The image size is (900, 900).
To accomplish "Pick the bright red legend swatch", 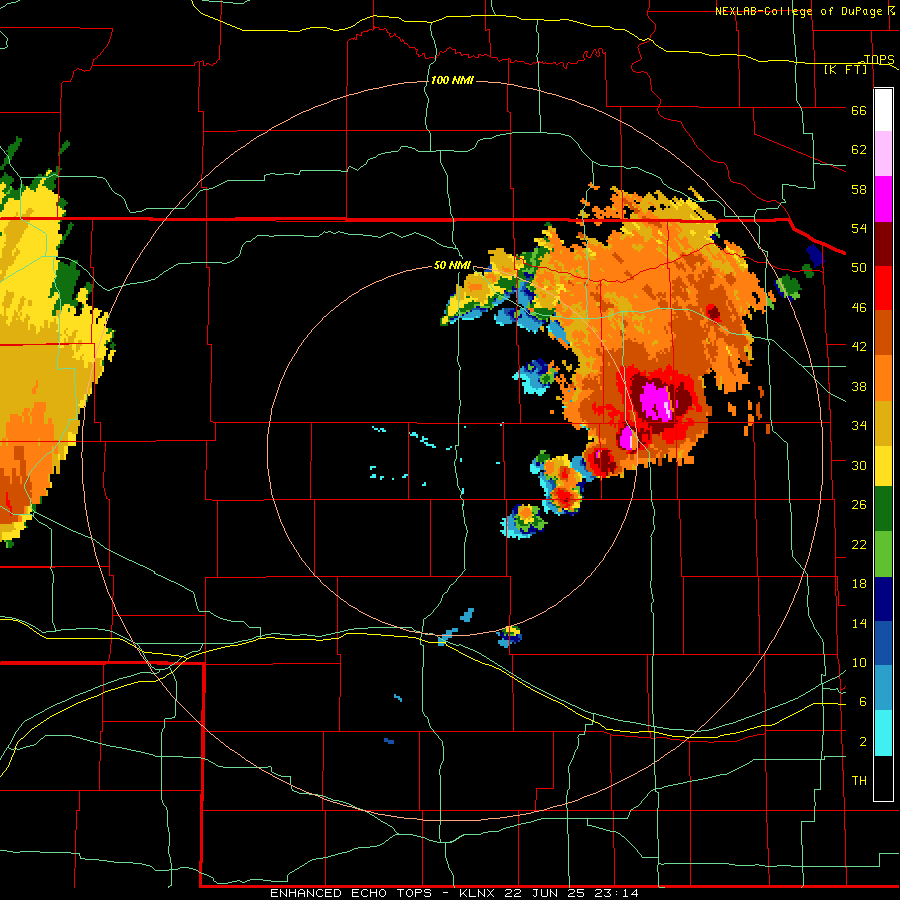I will 883,288.
